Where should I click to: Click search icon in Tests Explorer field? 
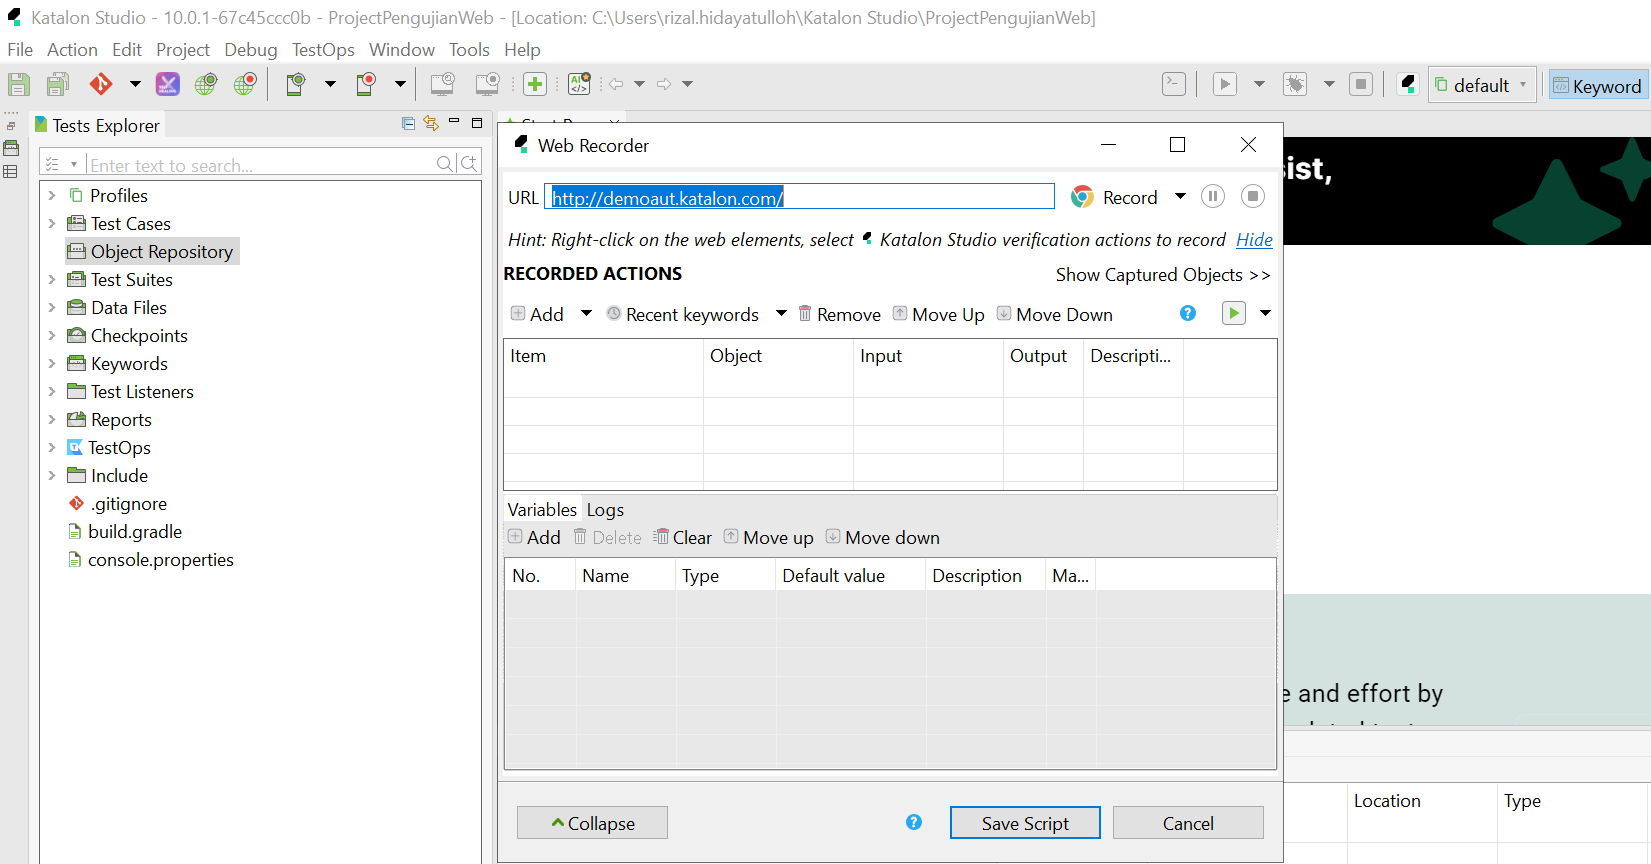(445, 163)
